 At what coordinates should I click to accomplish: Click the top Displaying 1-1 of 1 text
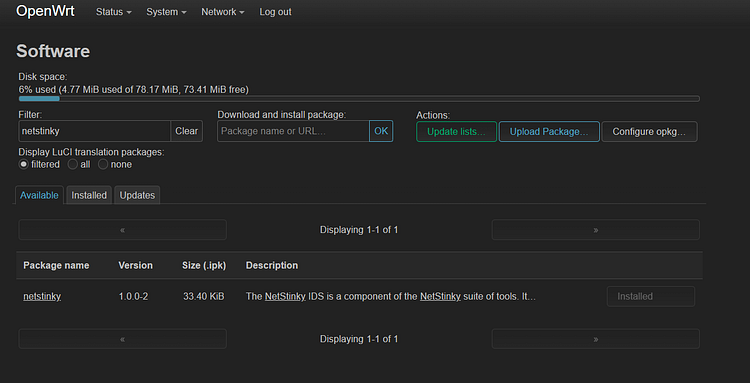[x=359, y=230]
